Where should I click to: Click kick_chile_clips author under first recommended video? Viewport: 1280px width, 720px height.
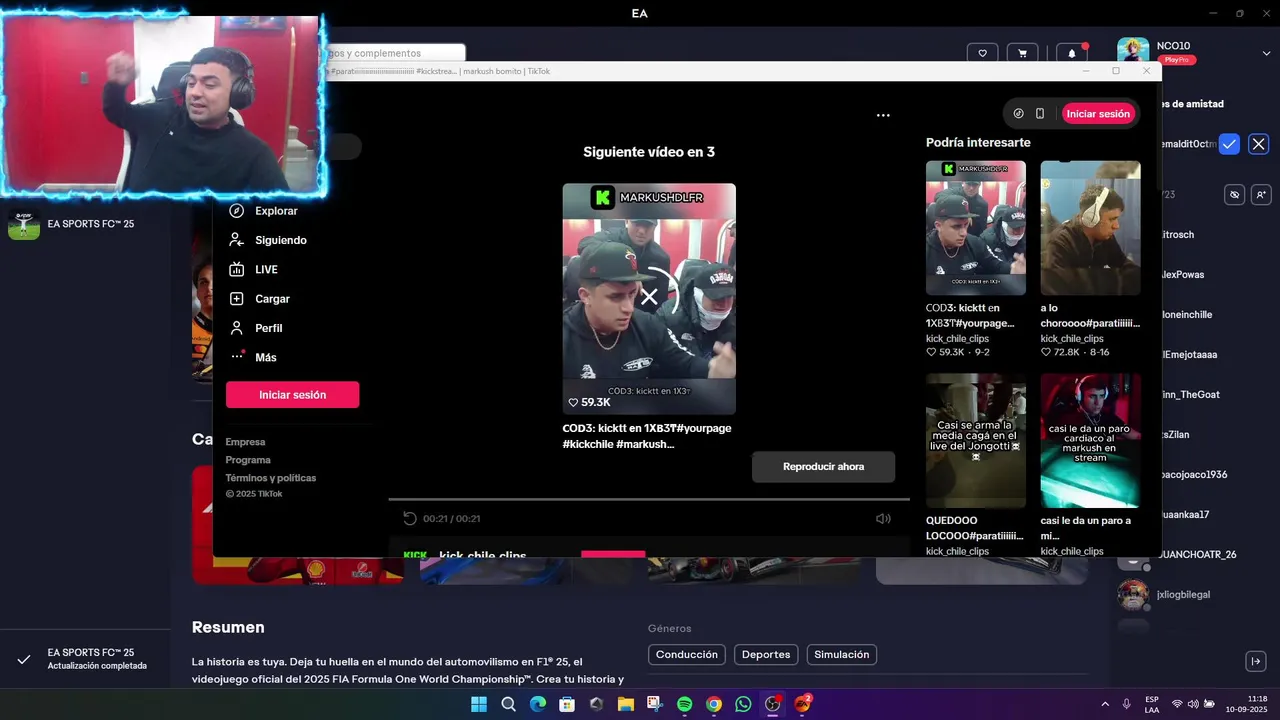(x=957, y=339)
